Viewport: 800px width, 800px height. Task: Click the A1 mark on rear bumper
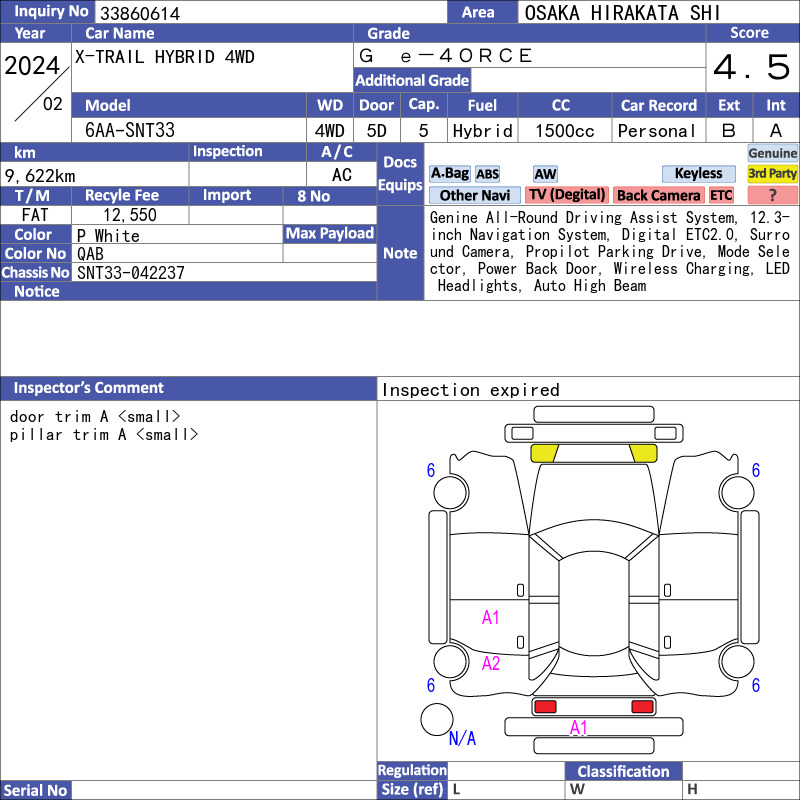click(x=579, y=728)
